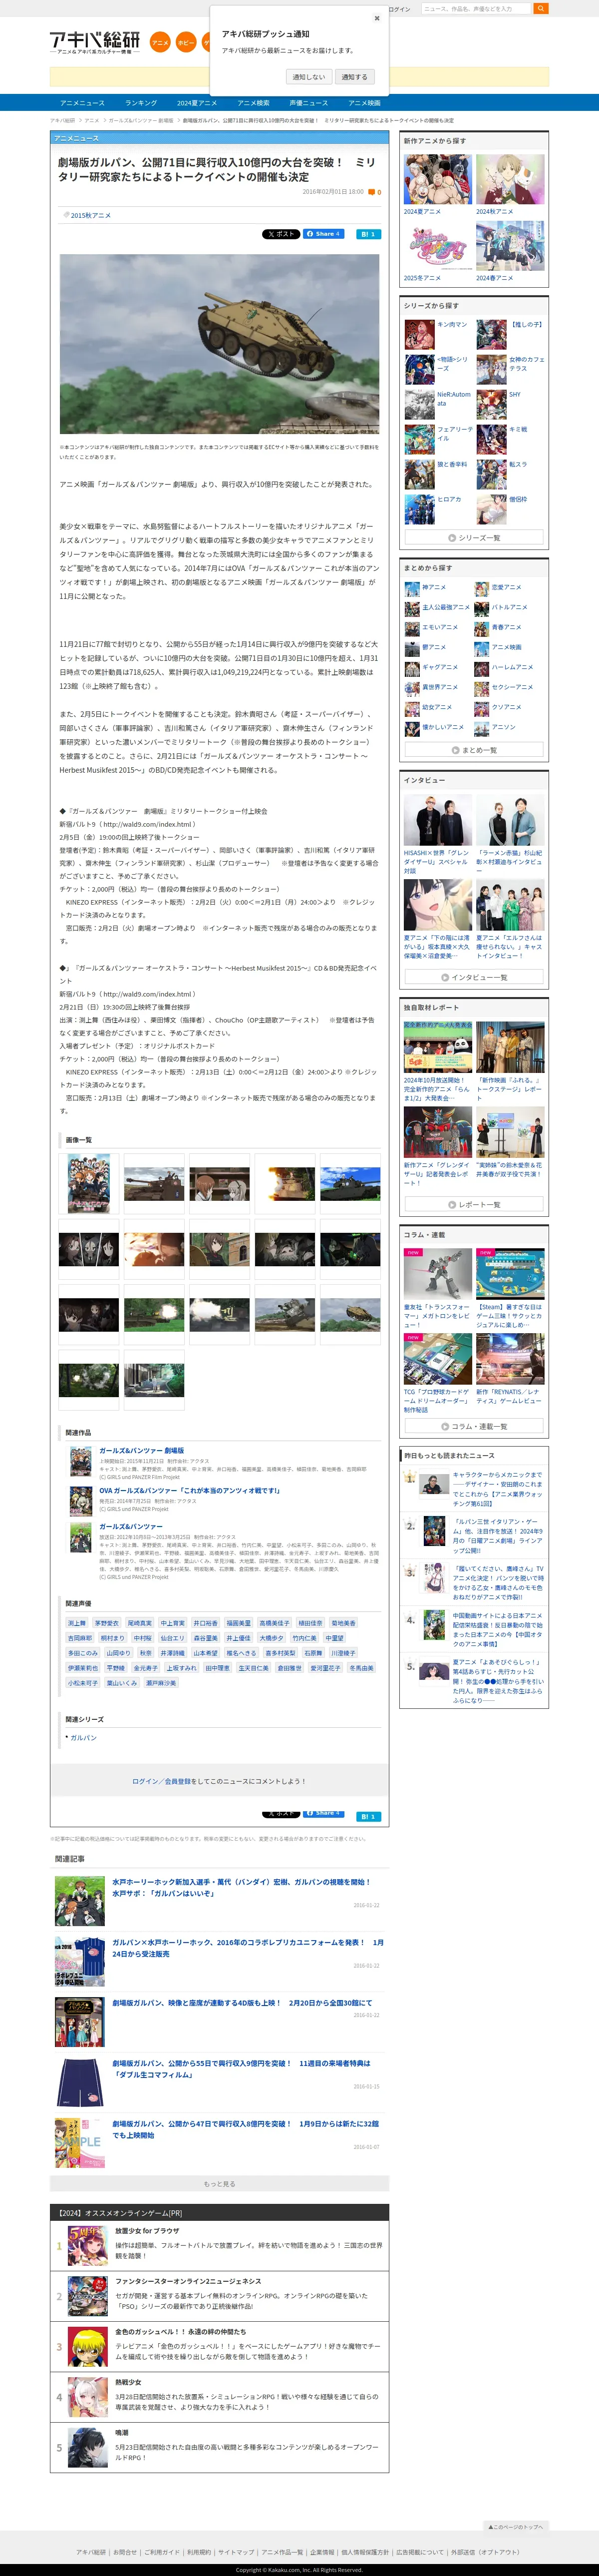Click 通知しない button in push dialog
599x2576 pixels.
tap(308, 77)
